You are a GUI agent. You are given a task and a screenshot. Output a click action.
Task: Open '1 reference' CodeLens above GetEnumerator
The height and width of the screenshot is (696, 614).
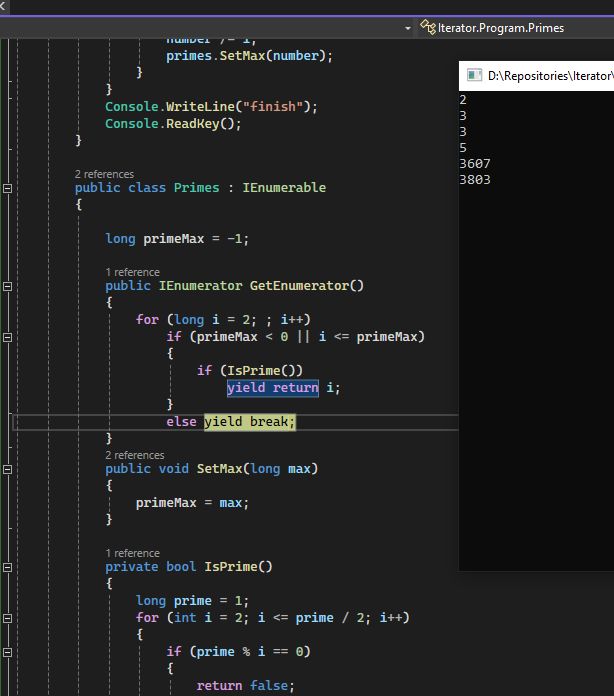point(132,272)
